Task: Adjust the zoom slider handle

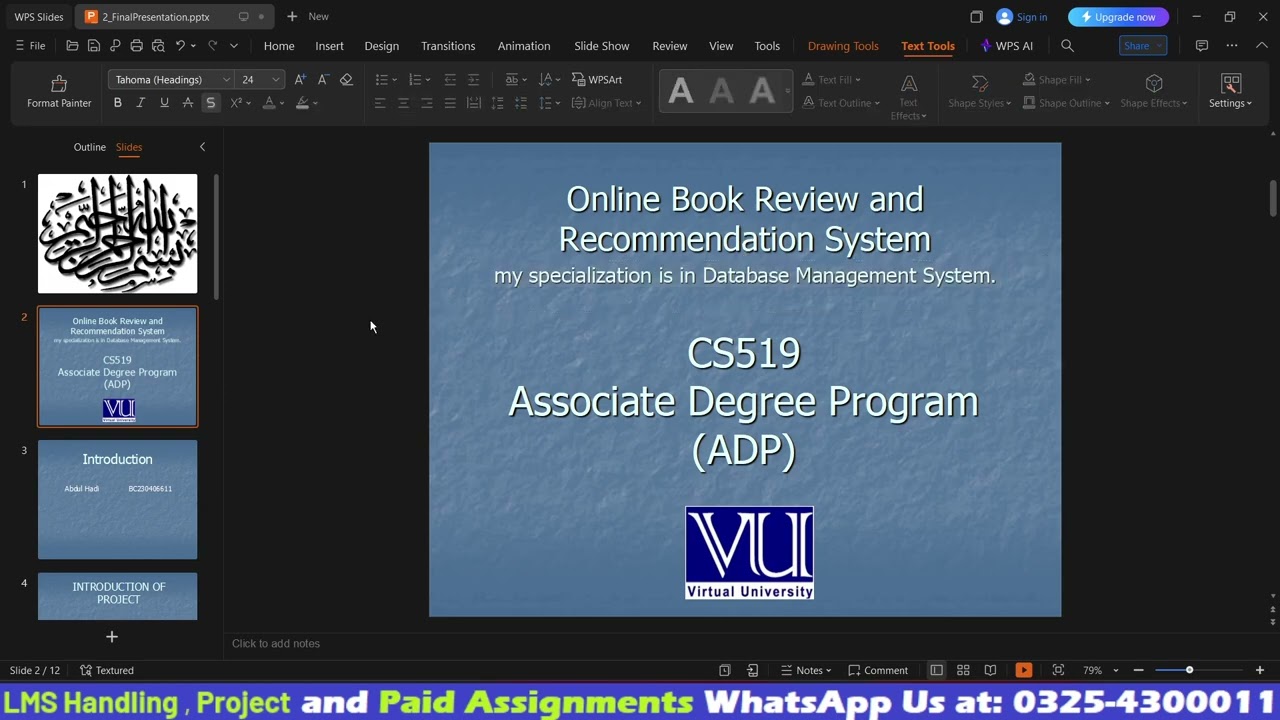Action: tap(1189, 670)
